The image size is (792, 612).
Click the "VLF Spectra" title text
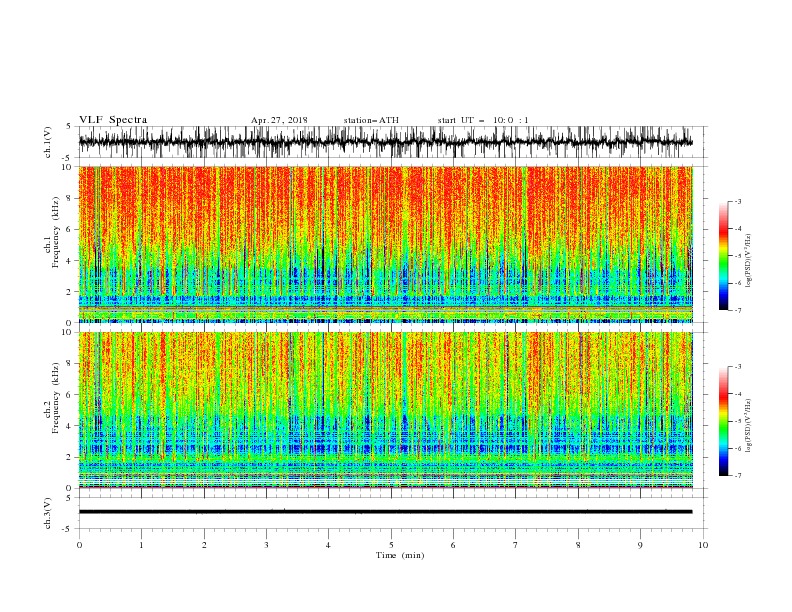(x=113, y=120)
